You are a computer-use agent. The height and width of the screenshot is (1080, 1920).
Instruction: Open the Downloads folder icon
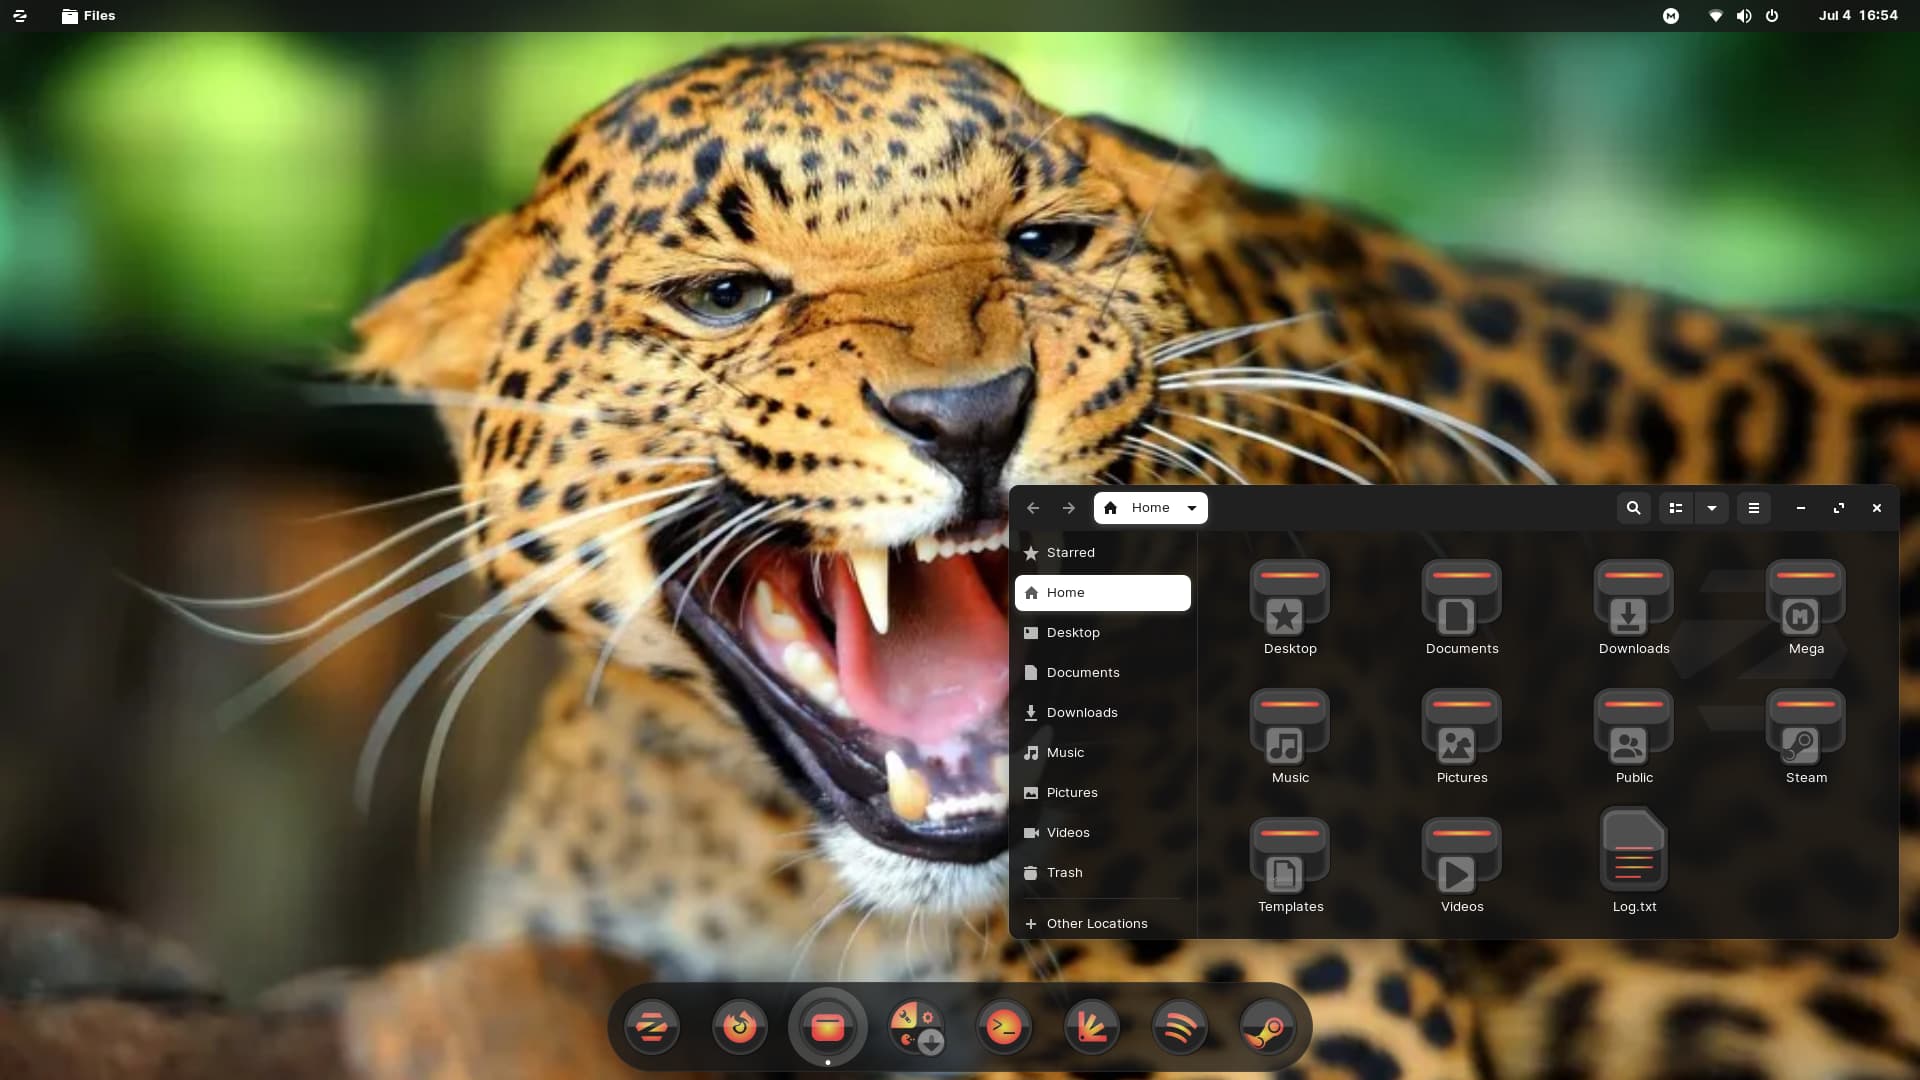[1634, 598]
